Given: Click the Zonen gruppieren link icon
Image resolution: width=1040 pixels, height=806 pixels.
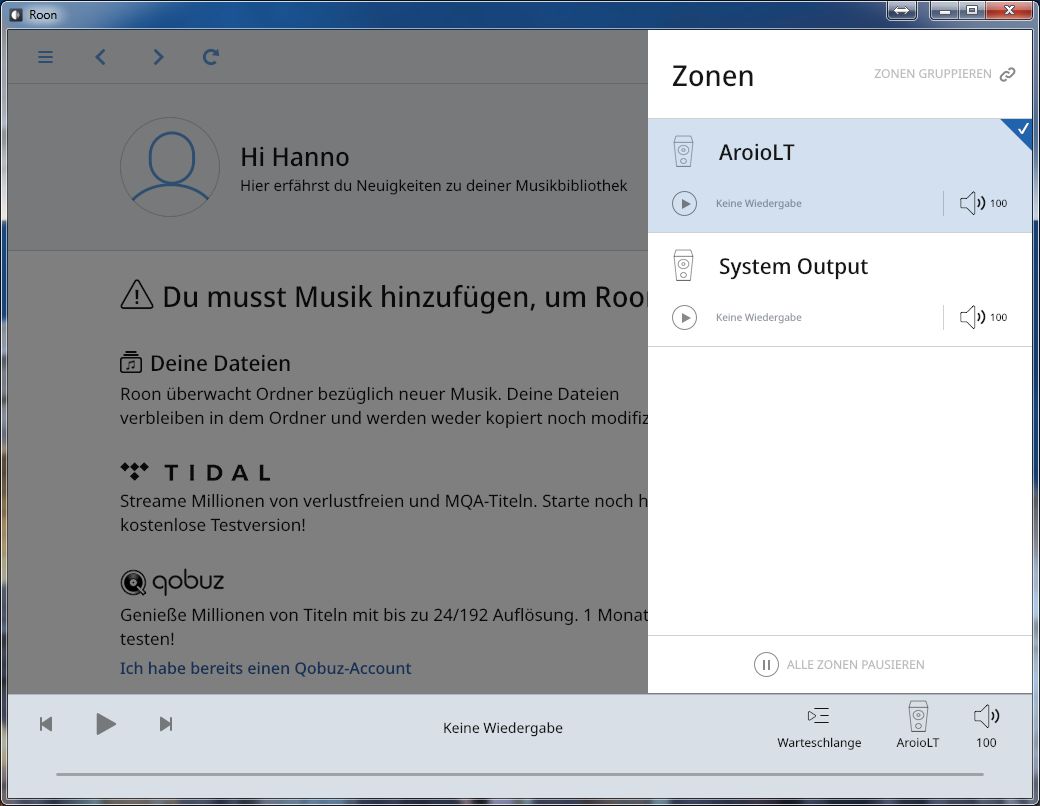Looking at the screenshot, I should pyautogui.click(x=1008, y=74).
